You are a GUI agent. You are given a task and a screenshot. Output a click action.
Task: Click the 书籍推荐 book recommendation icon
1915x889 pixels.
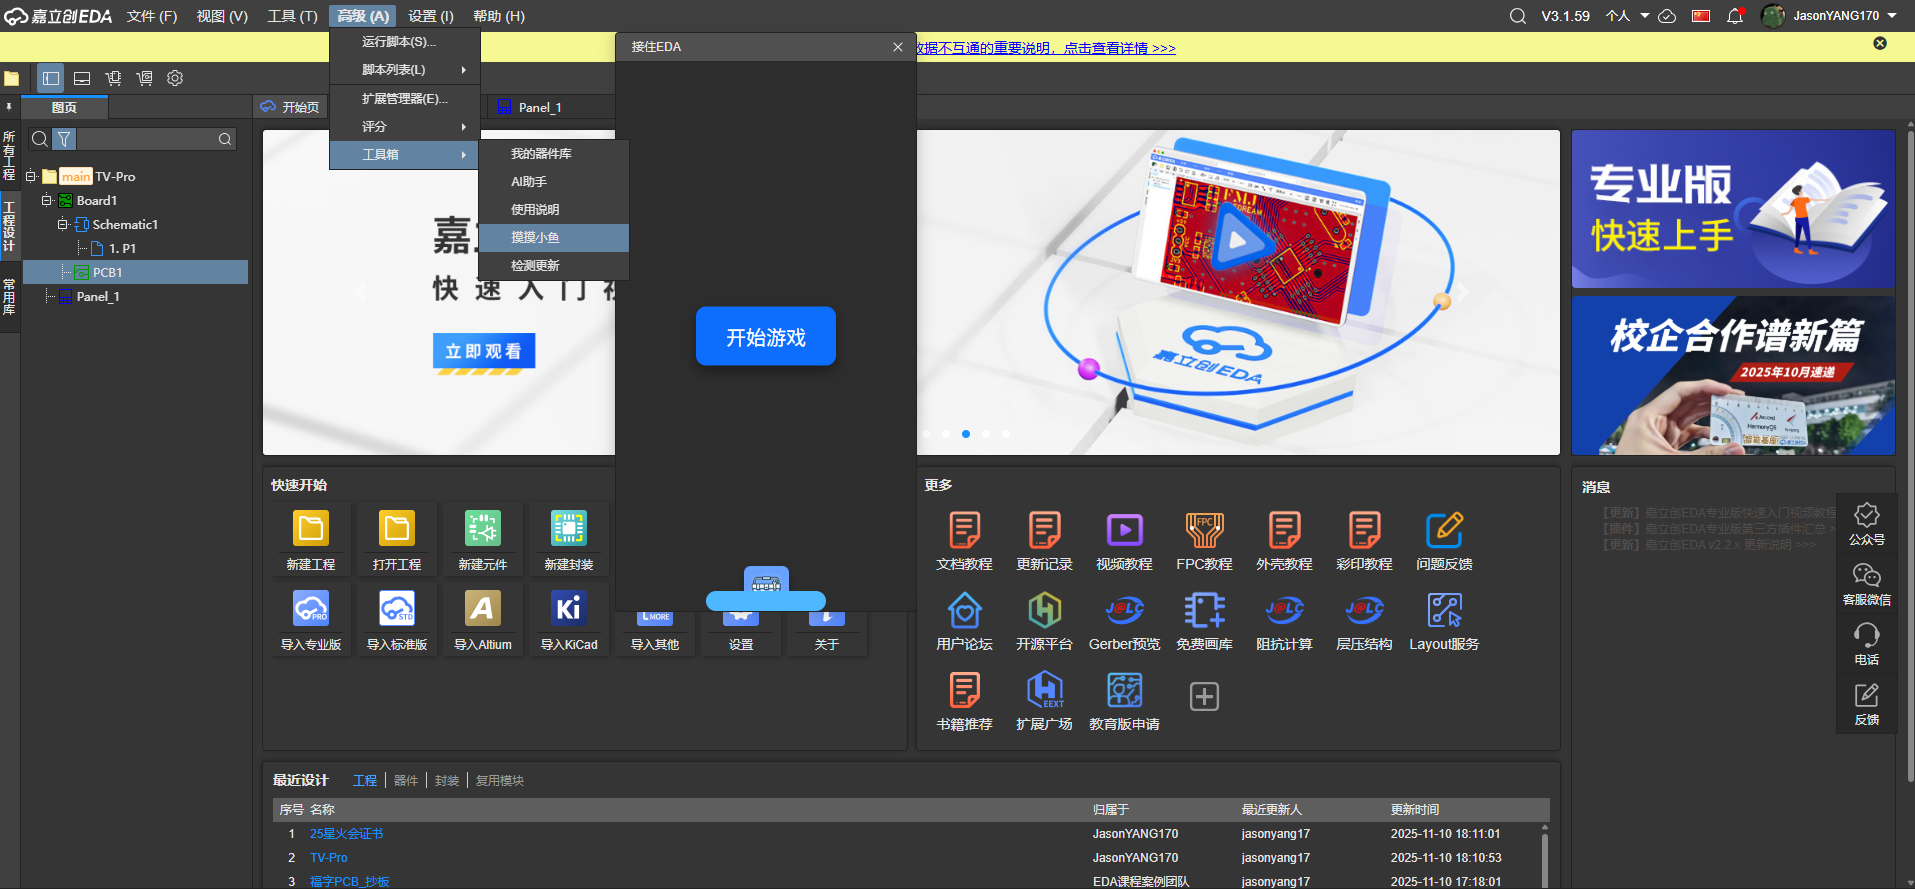click(965, 690)
